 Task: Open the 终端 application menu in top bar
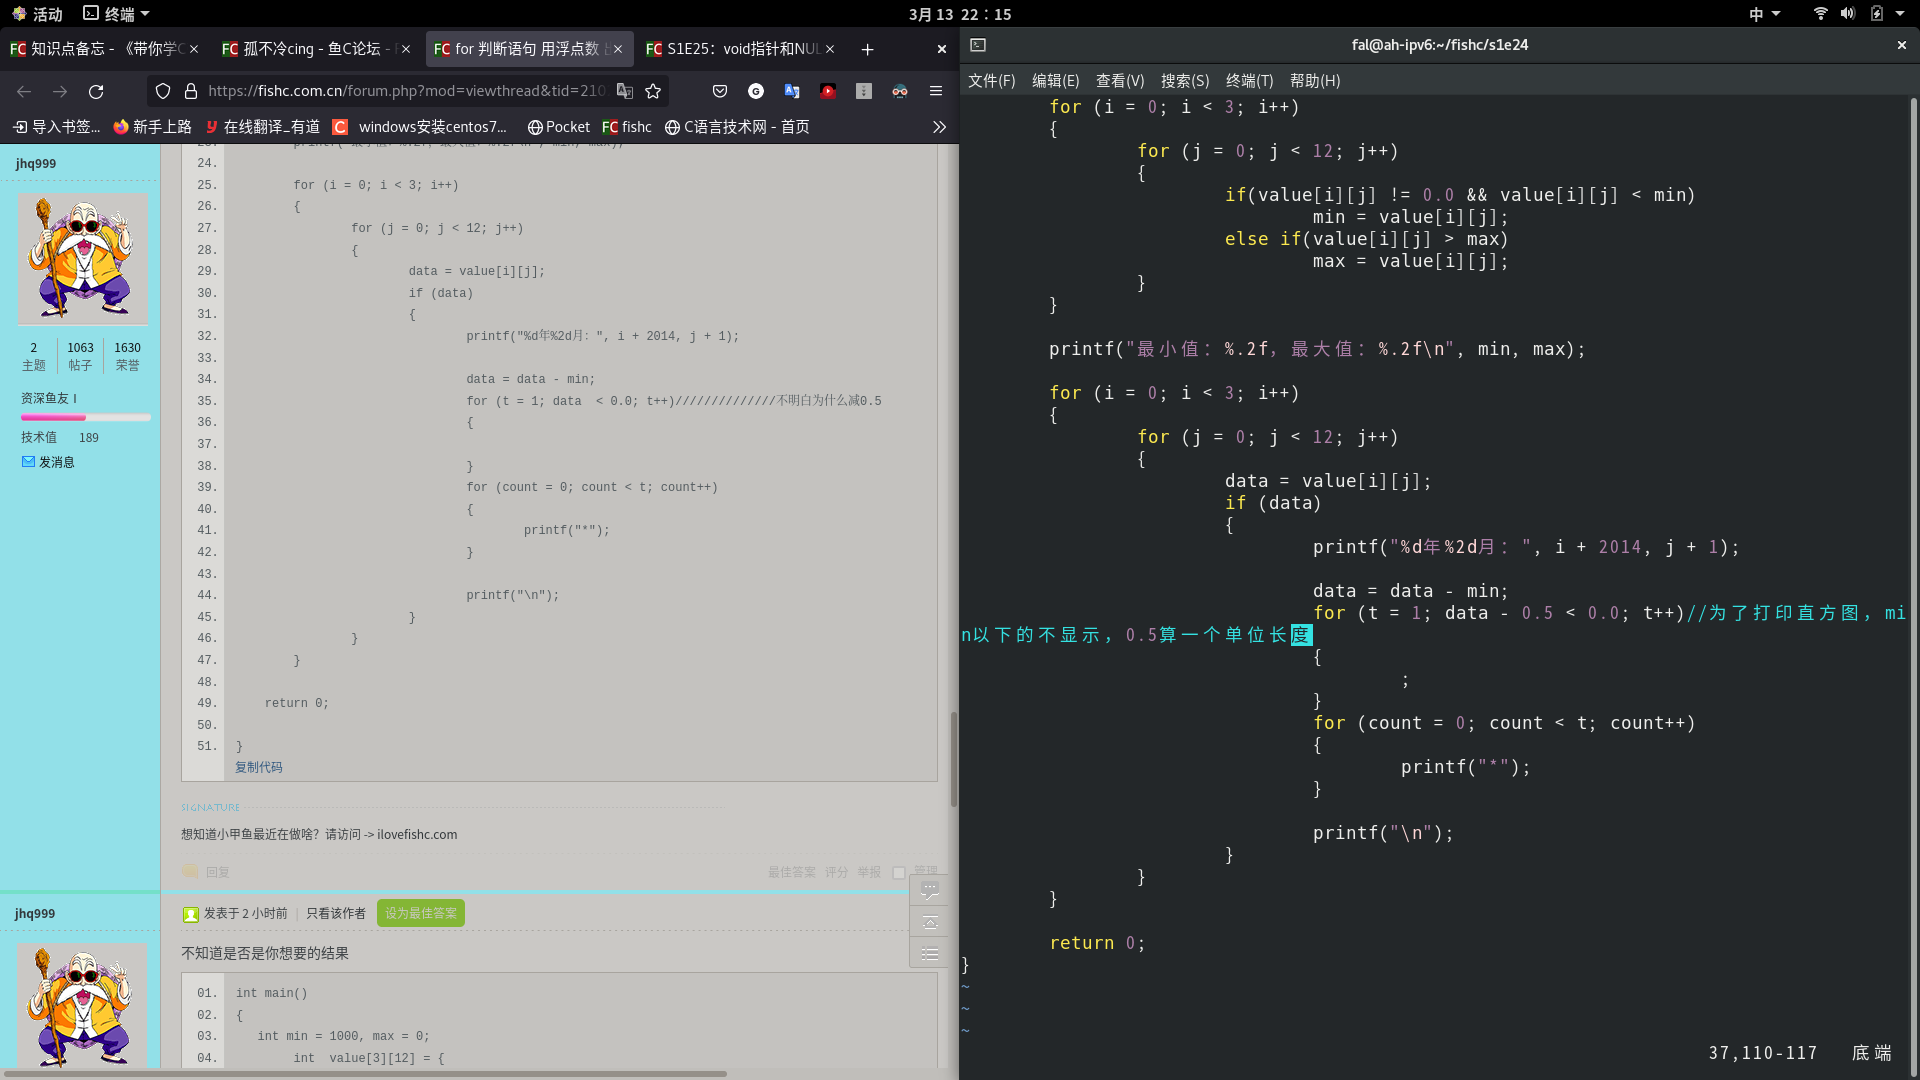(116, 14)
